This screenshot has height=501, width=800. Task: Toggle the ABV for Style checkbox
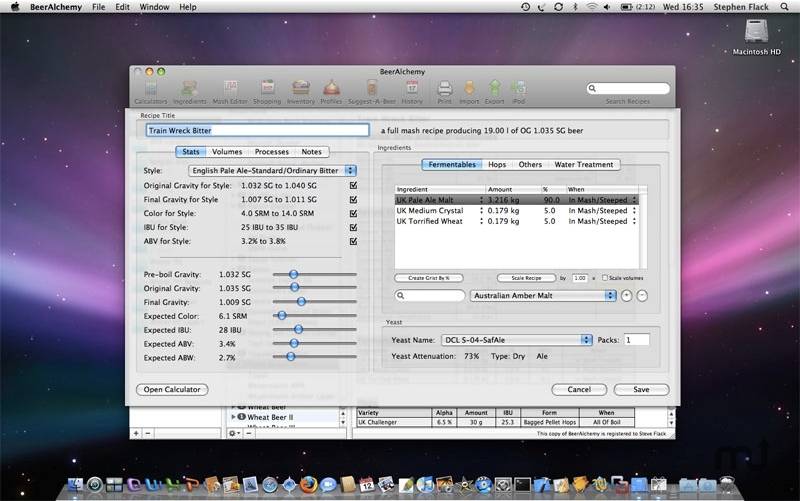tap(353, 241)
